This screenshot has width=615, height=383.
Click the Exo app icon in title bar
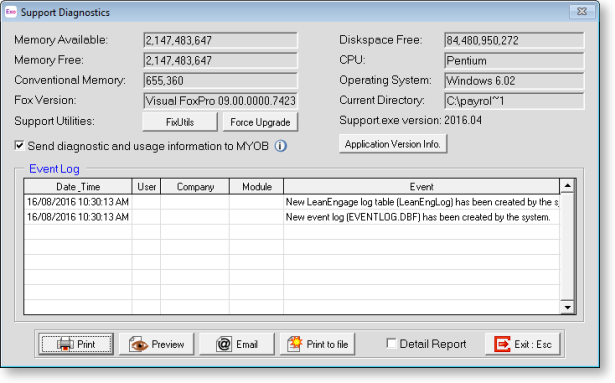11,12
